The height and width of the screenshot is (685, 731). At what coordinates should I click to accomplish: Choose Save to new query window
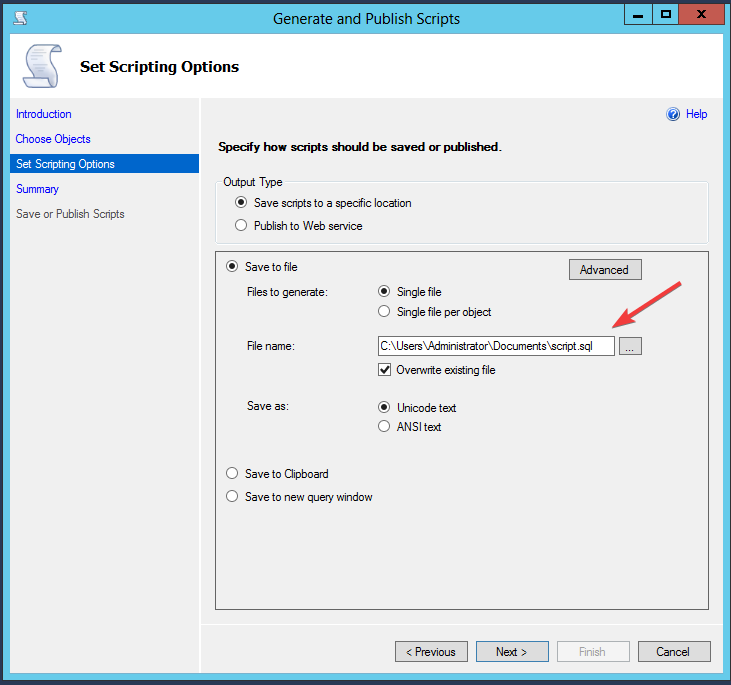[232, 496]
